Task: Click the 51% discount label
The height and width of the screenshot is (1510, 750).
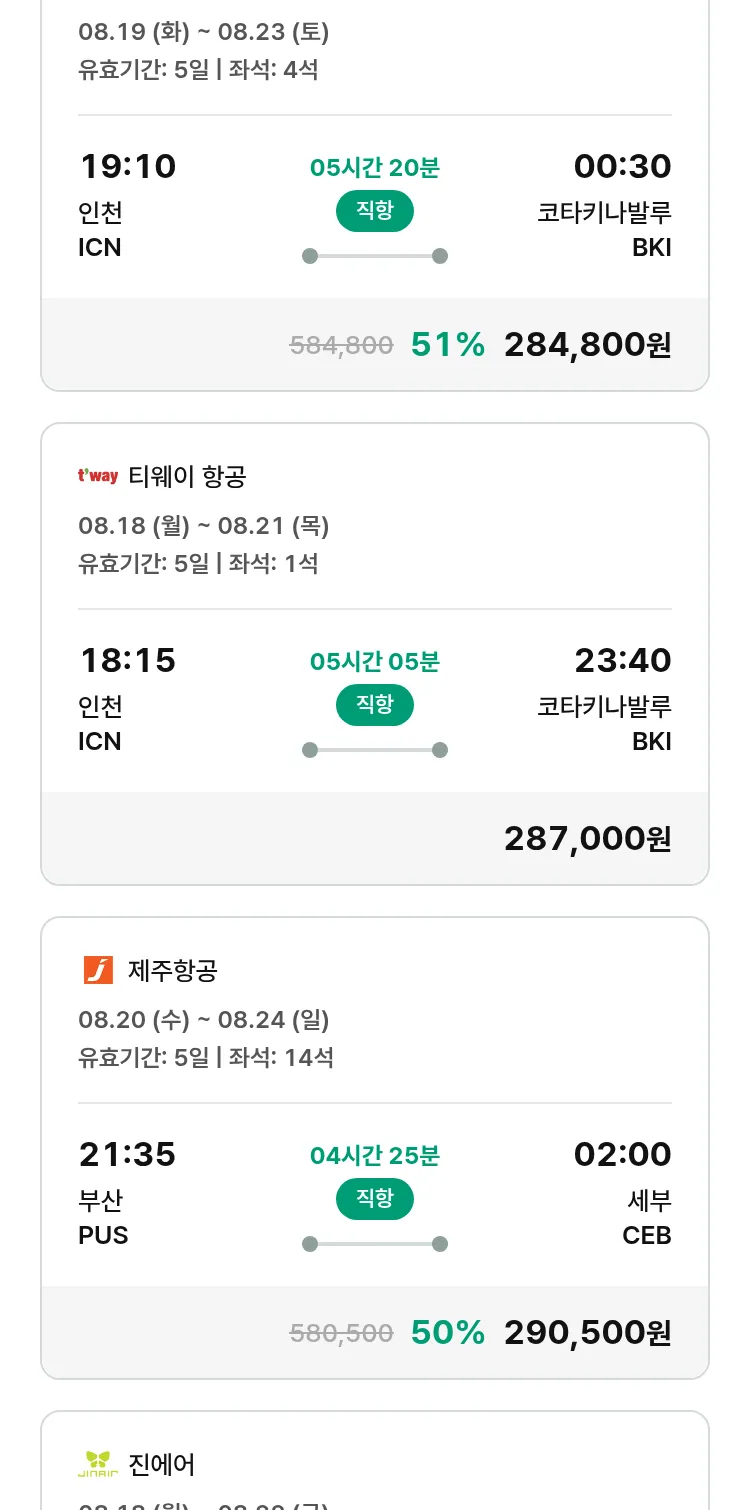Action: pyautogui.click(x=447, y=345)
